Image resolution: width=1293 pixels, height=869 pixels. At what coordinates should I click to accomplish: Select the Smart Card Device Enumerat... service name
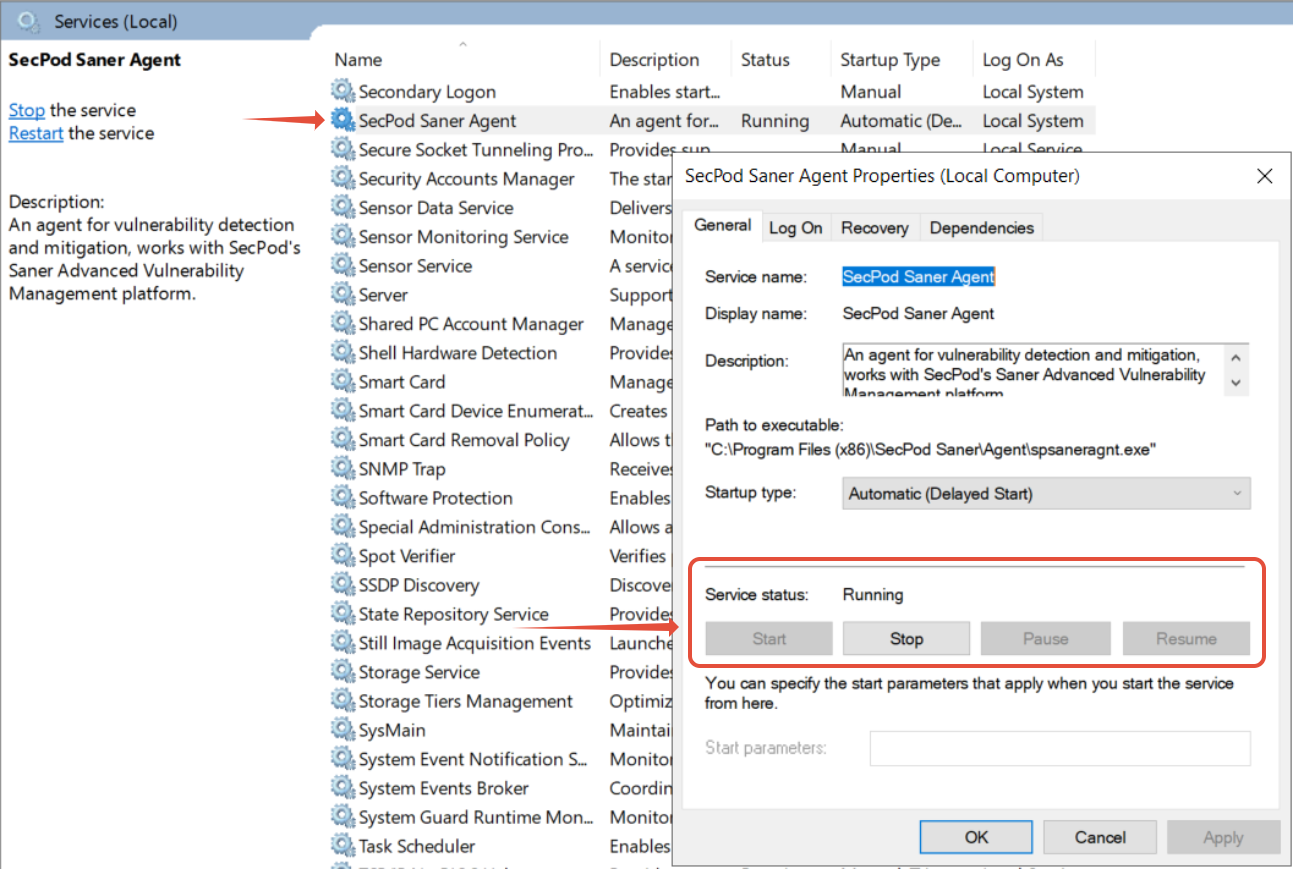[x=476, y=411]
